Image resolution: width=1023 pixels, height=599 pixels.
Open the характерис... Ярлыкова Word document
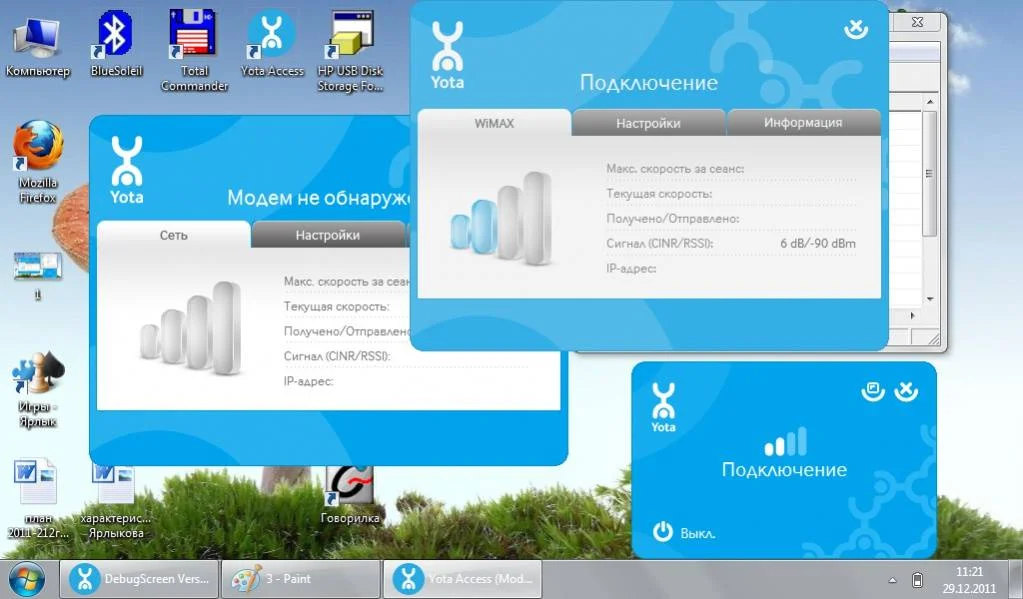(x=115, y=501)
